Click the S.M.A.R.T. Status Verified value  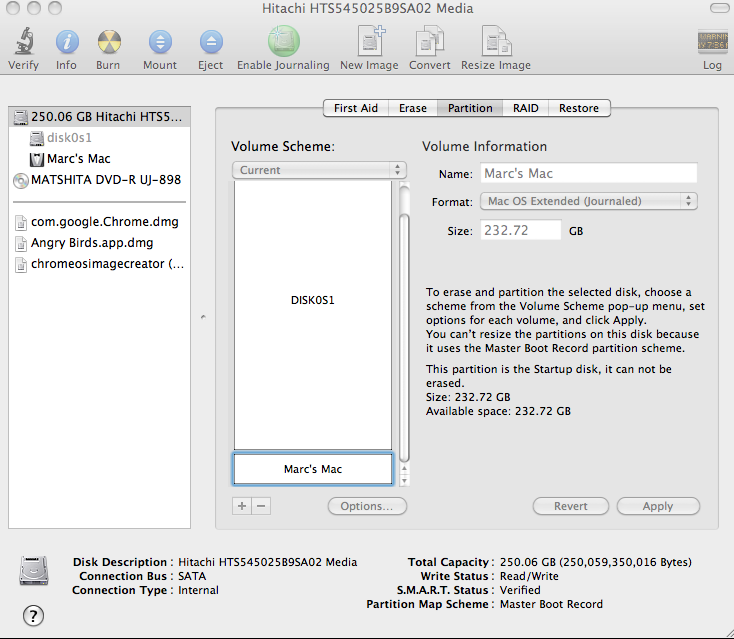pyautogui.click(x=520, y=590)
